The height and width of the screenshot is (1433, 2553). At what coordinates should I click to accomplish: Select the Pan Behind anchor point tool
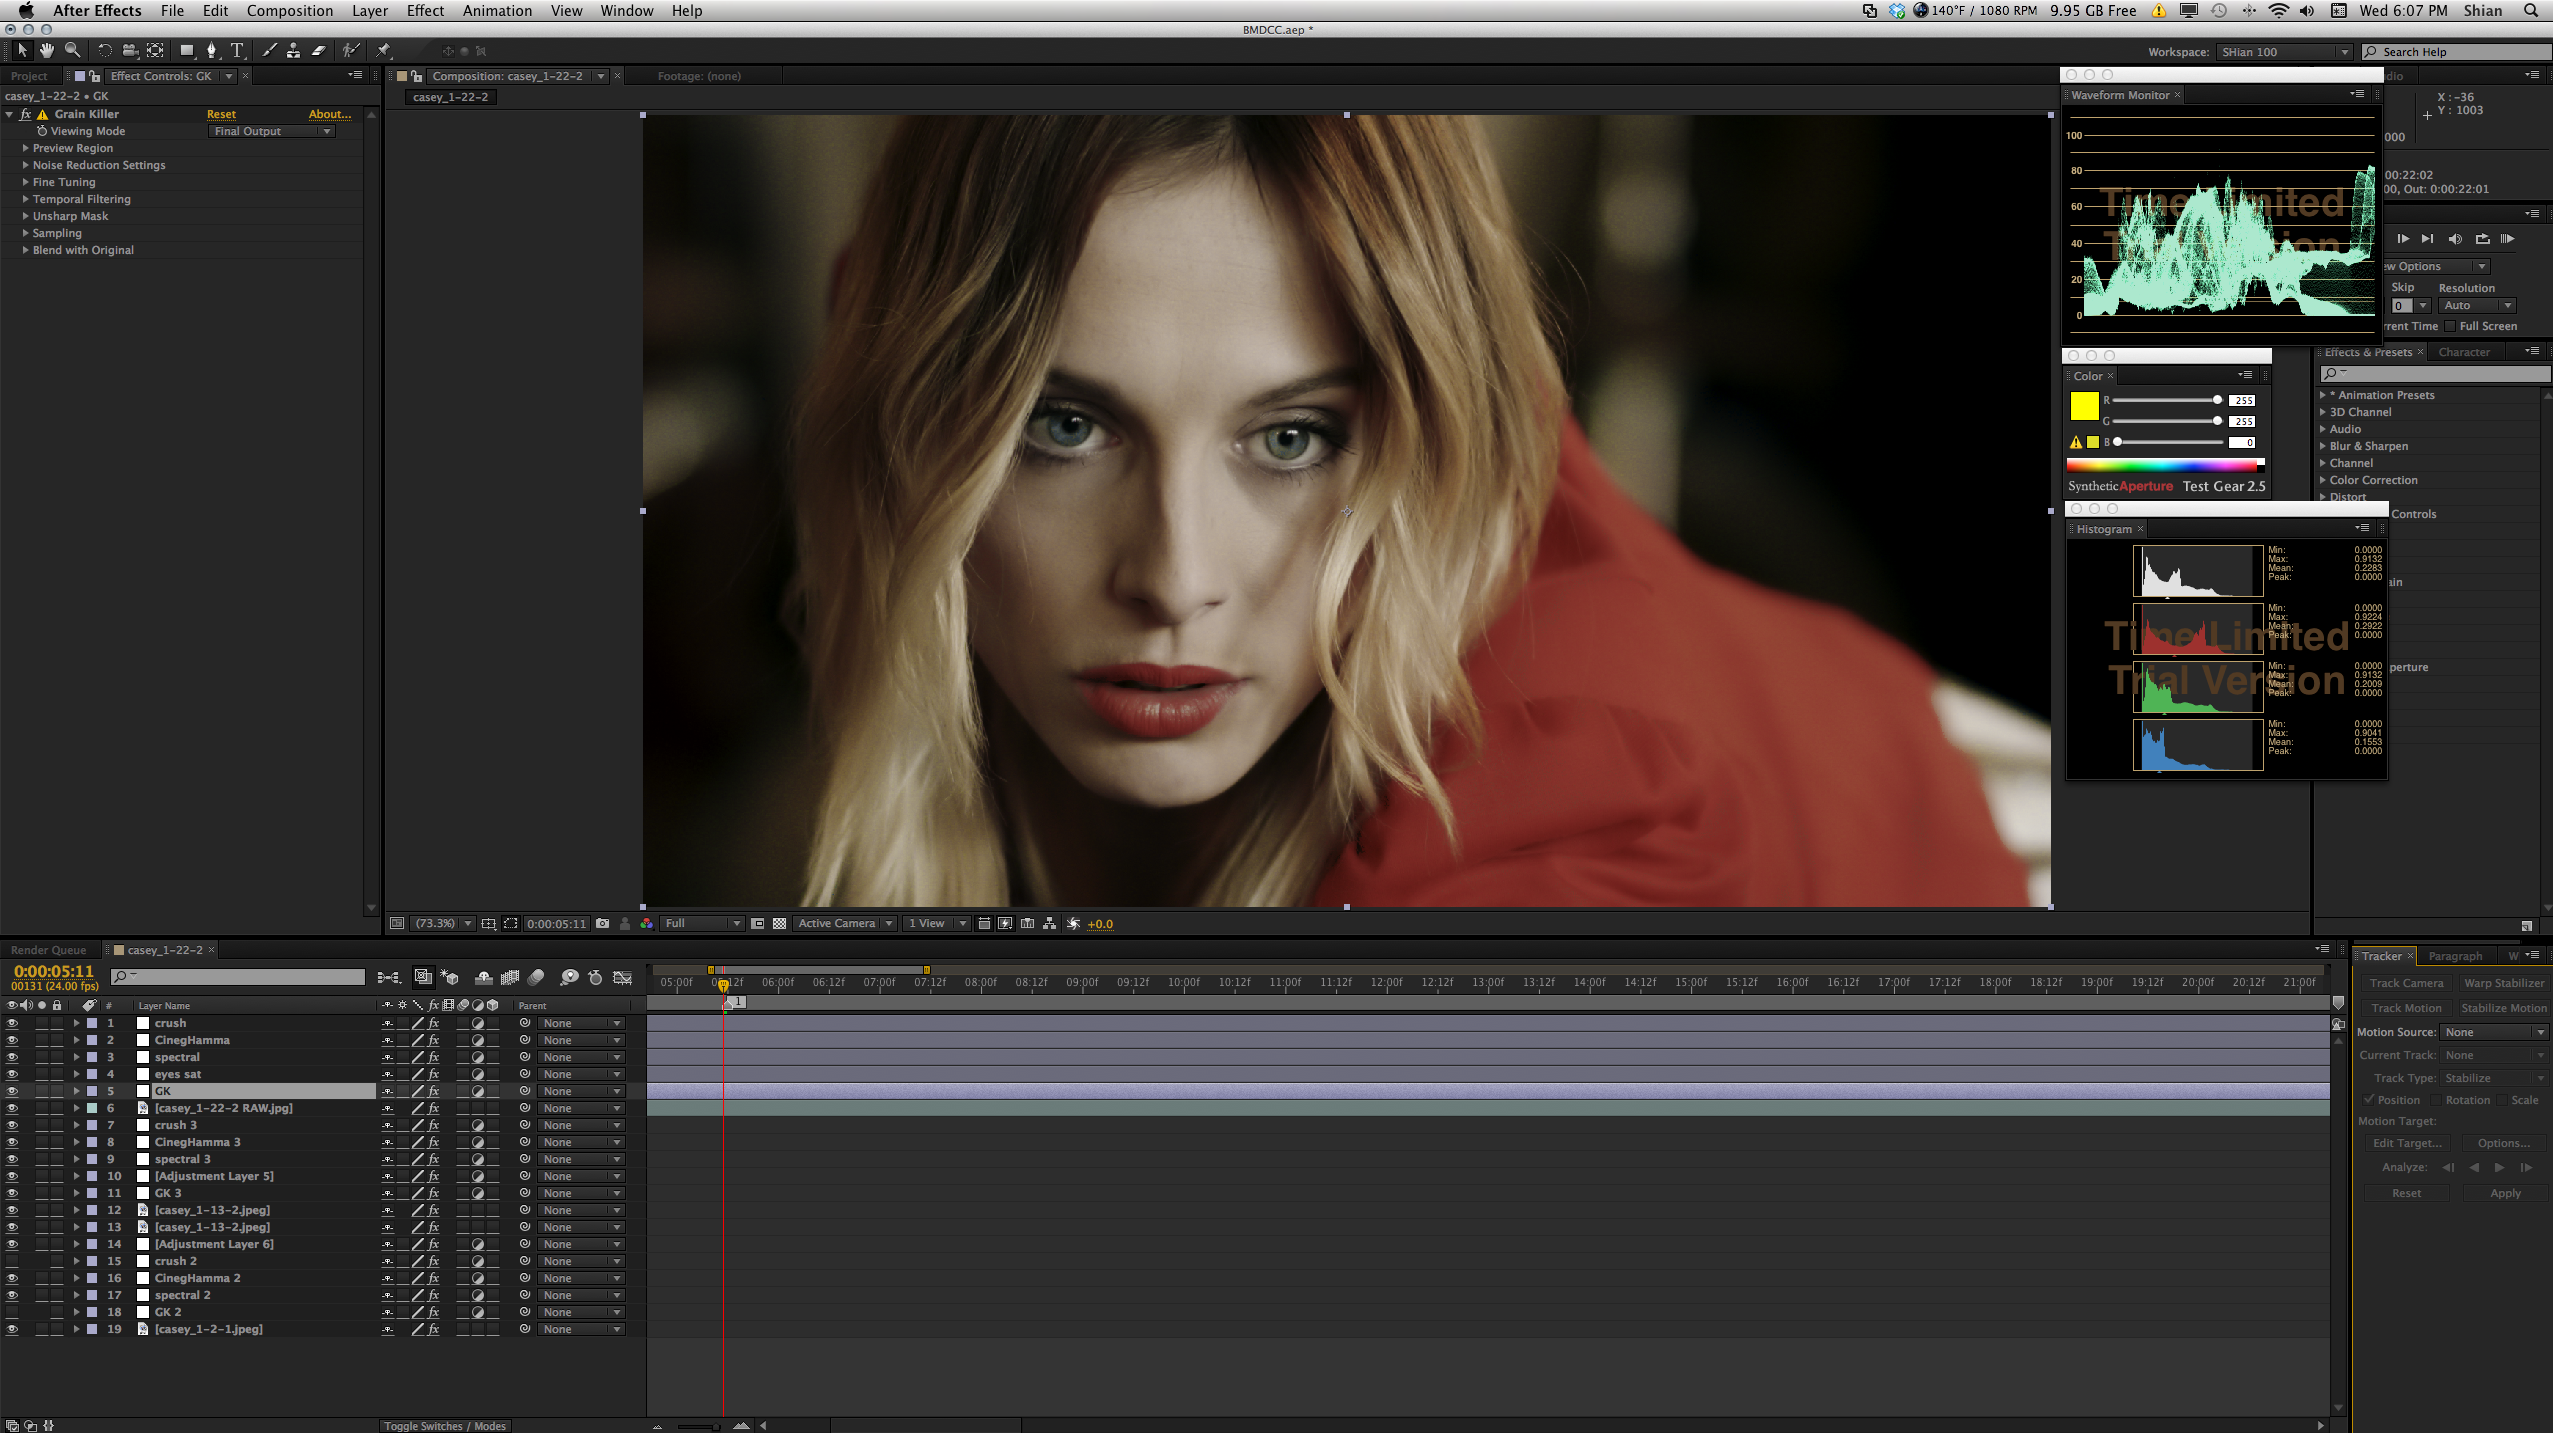[156, 50]
